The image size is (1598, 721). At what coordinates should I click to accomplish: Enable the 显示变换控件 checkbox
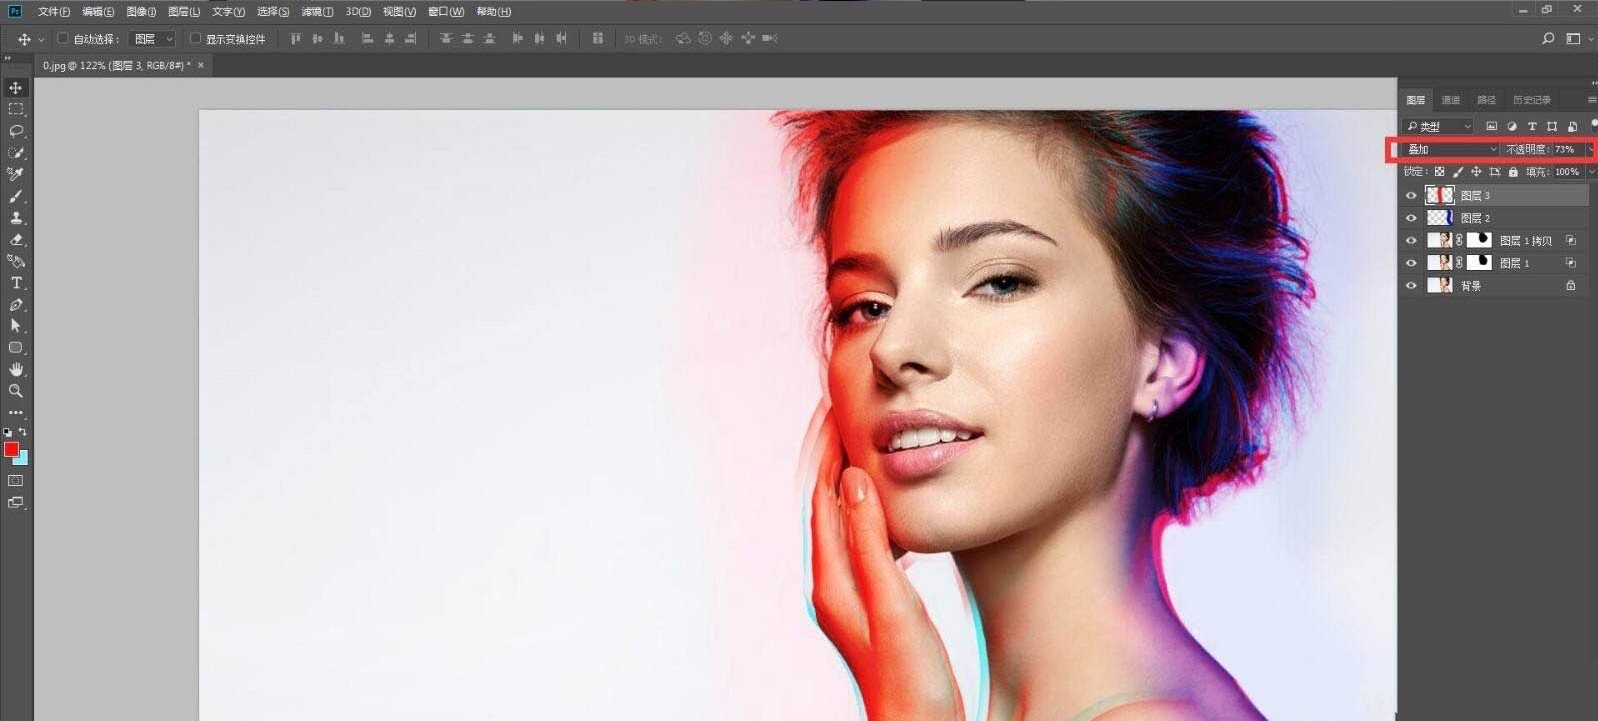coord(195,39)
